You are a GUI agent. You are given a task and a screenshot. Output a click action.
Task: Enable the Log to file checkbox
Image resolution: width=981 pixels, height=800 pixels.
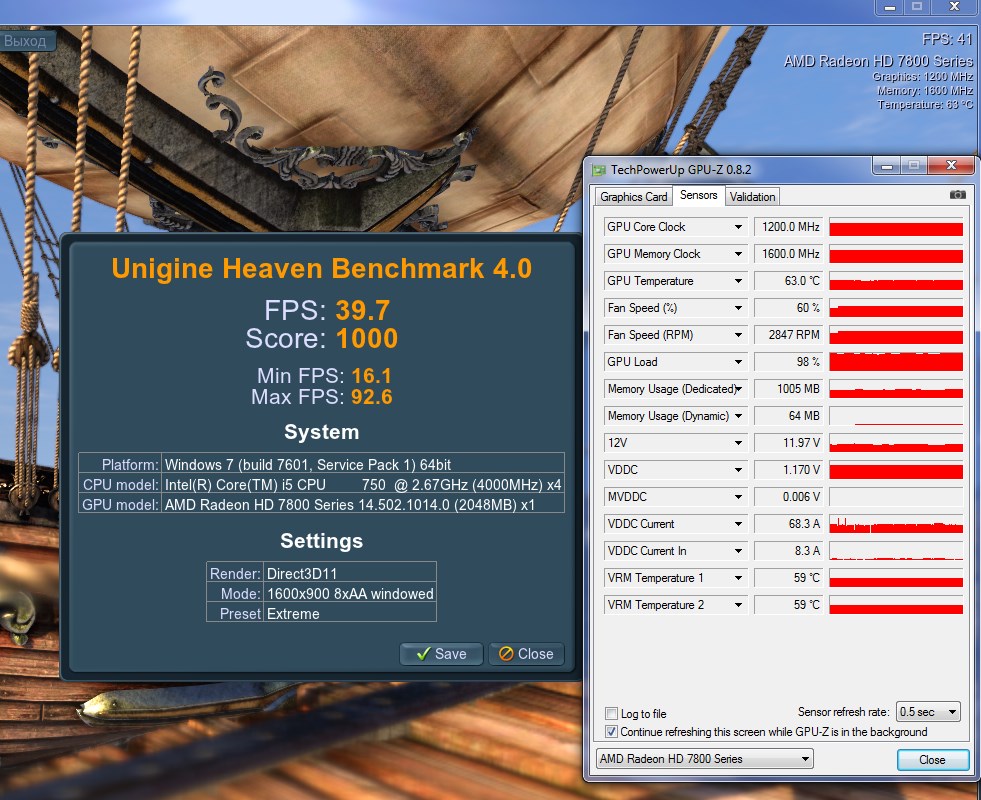pyautogui.click(x=611, y=714)
